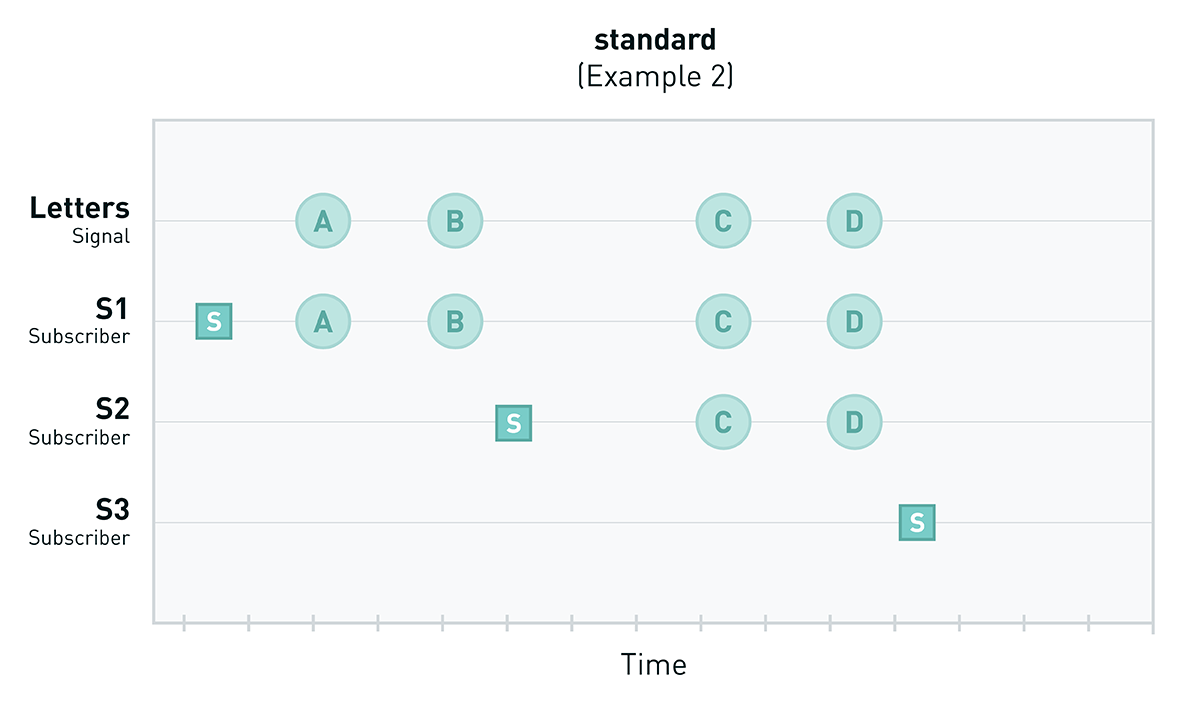Screen dimensions: 1180x710
Task: Click the S subscription square on the S2 row
Action: point(514,423)
